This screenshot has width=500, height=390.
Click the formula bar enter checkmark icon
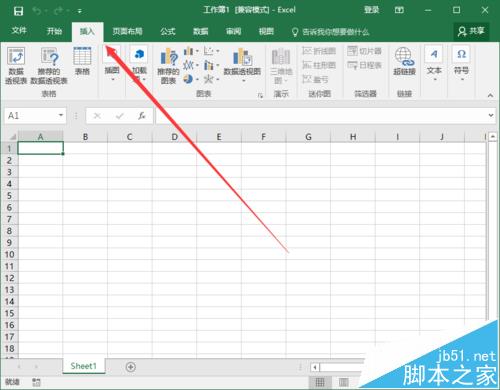[120, 116]
